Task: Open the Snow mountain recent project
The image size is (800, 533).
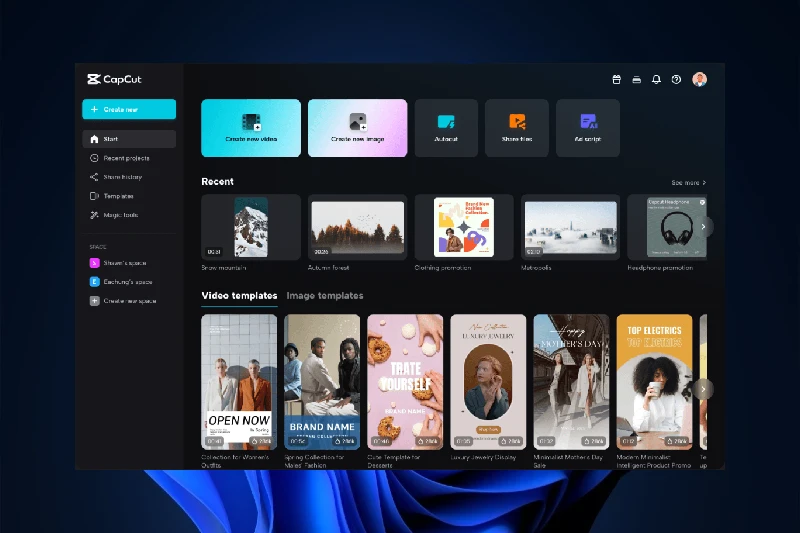Action: 251,227
